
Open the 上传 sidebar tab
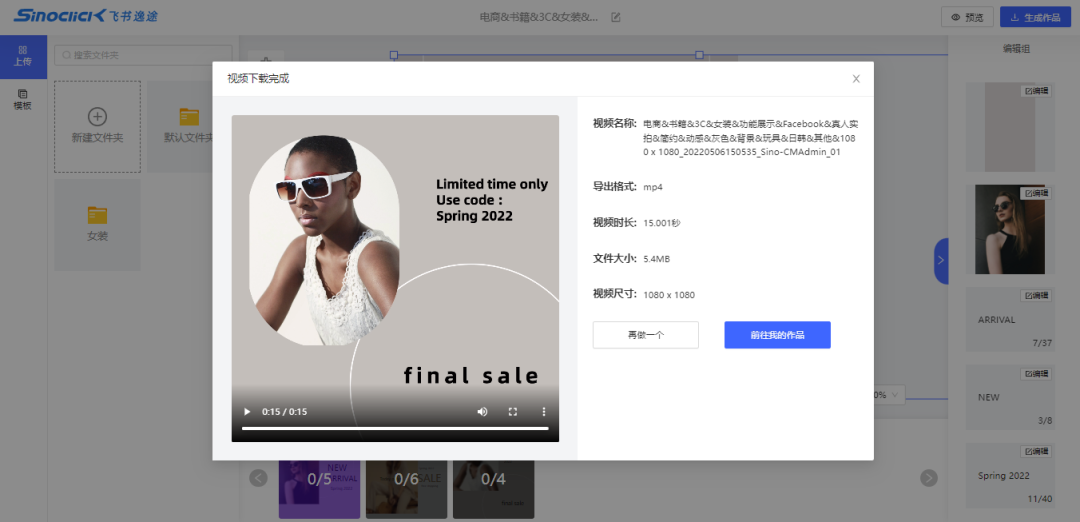point(23,56)
